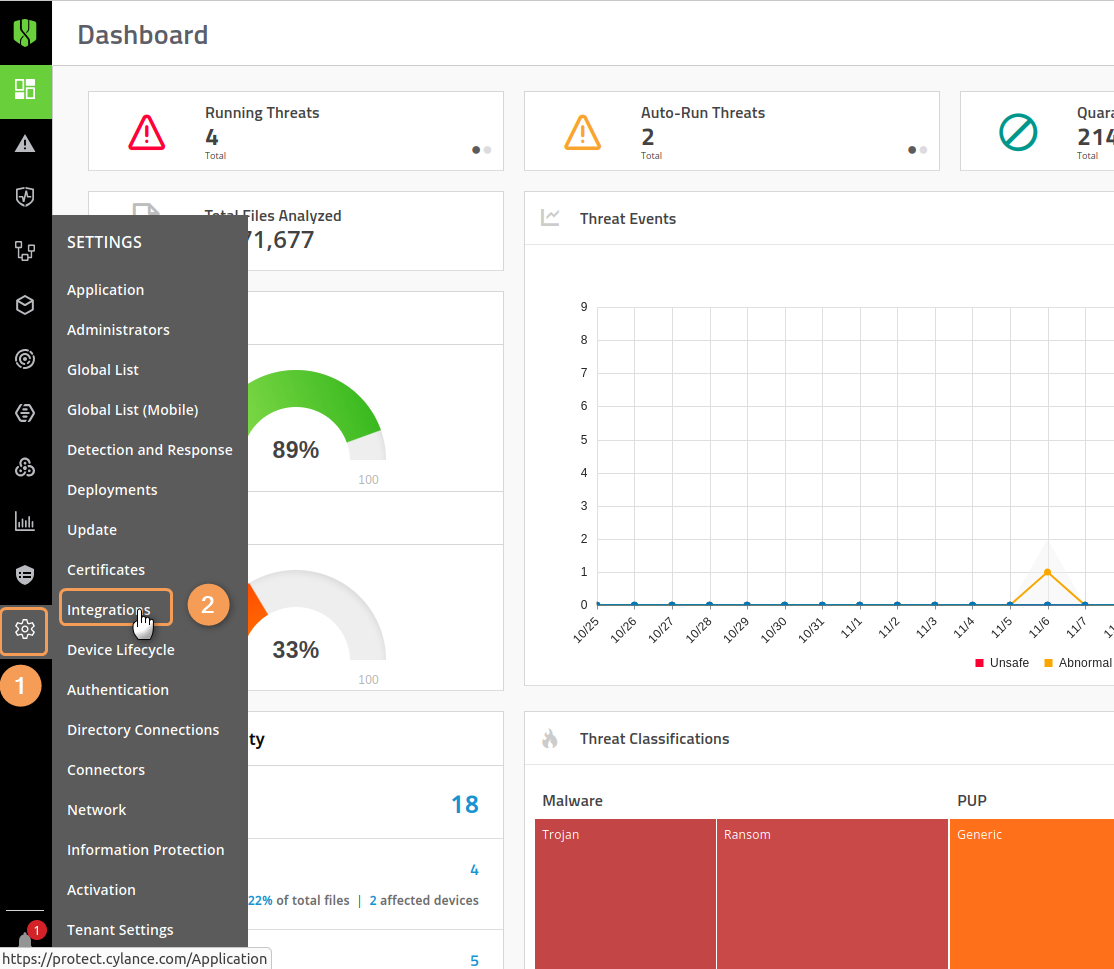
Task: Open the zones hierarchy sidebar icon
Action: tap(25, 251)
